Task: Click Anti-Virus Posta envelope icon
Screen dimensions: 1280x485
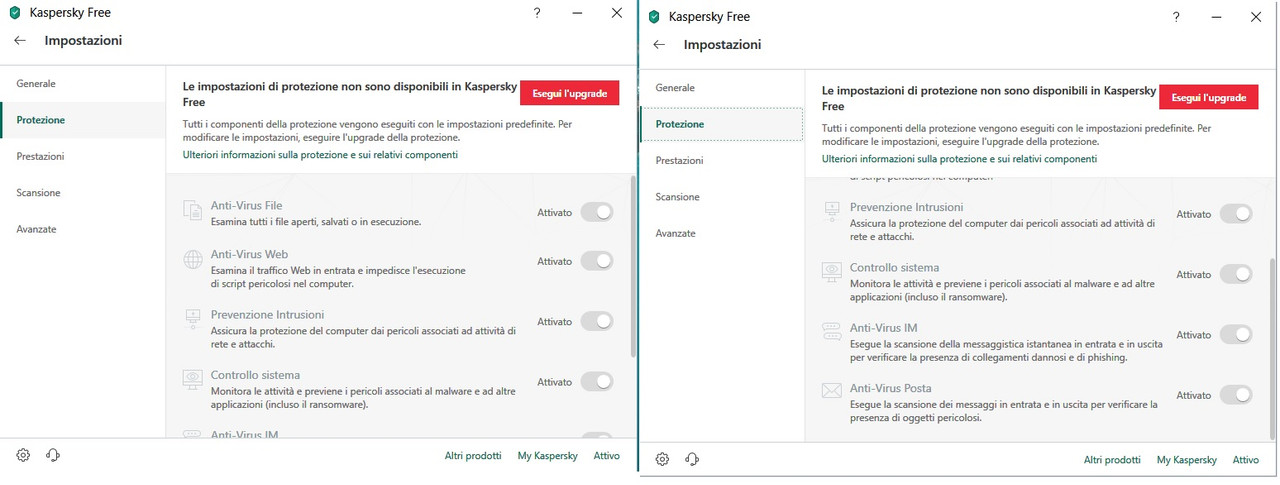Action: tap(831, 391)
